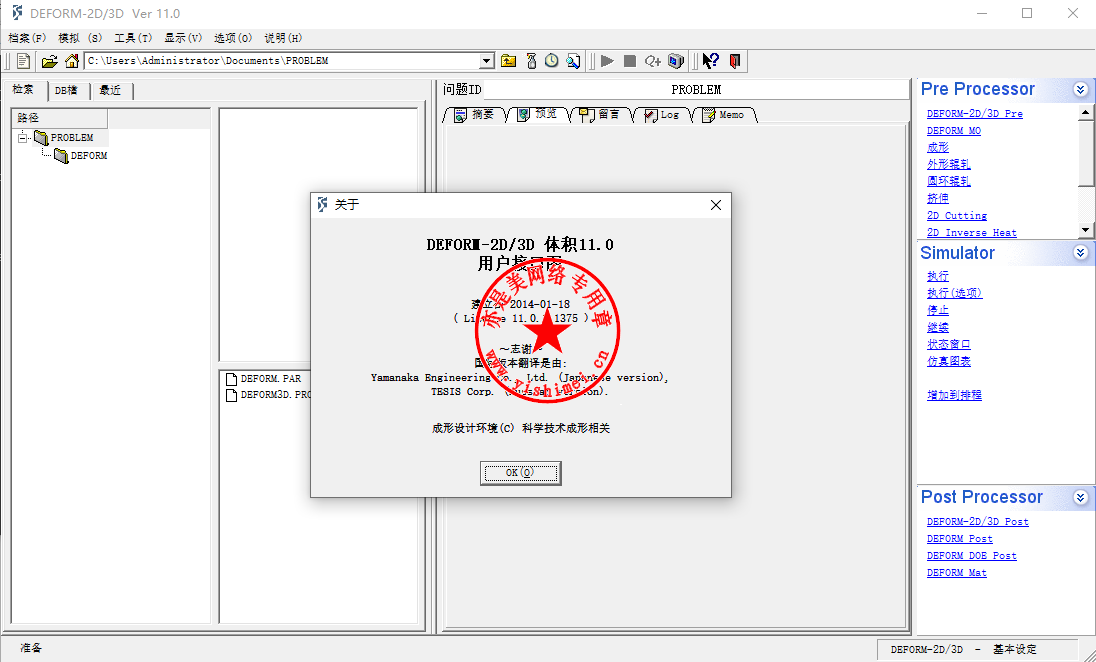The width and height of the screenshot is (1096, 662).
Task: Click the directory path input field
Action: pos(282,61)
